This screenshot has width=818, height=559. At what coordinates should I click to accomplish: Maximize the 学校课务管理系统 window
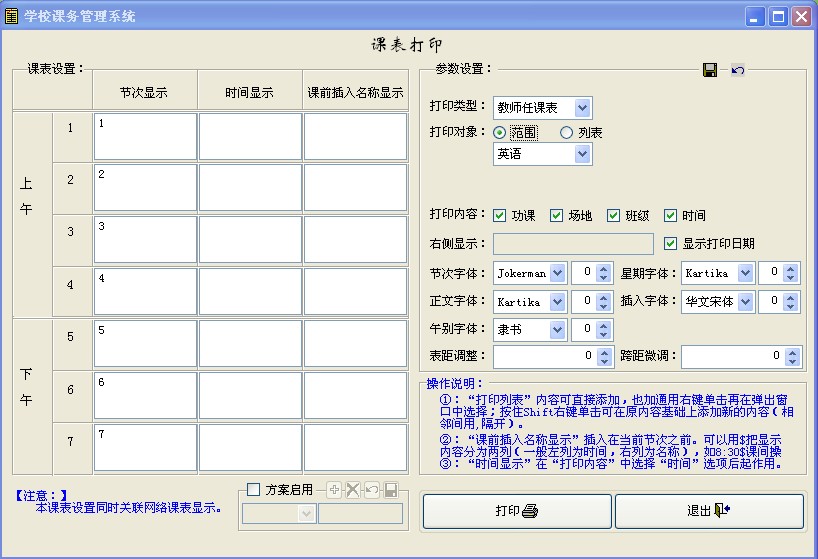pos(778,17)
